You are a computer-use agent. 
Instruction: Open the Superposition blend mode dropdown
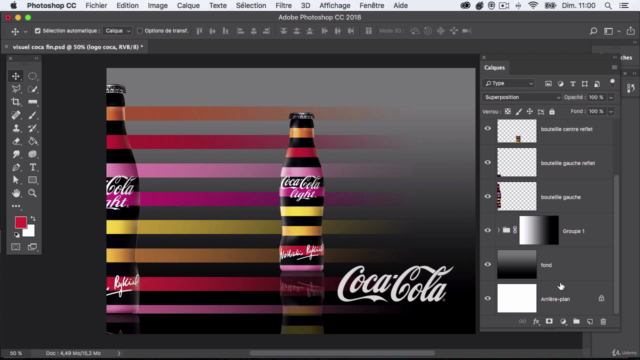click(x=522, y=97)
